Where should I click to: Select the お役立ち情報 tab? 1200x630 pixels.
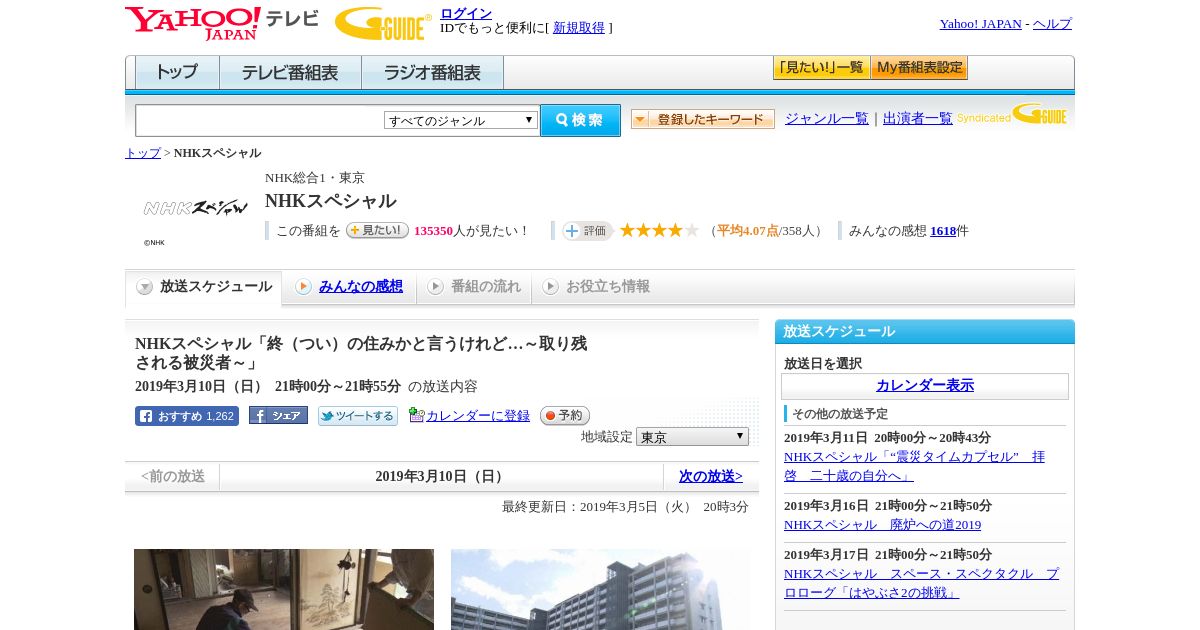[x=597, y=287]
